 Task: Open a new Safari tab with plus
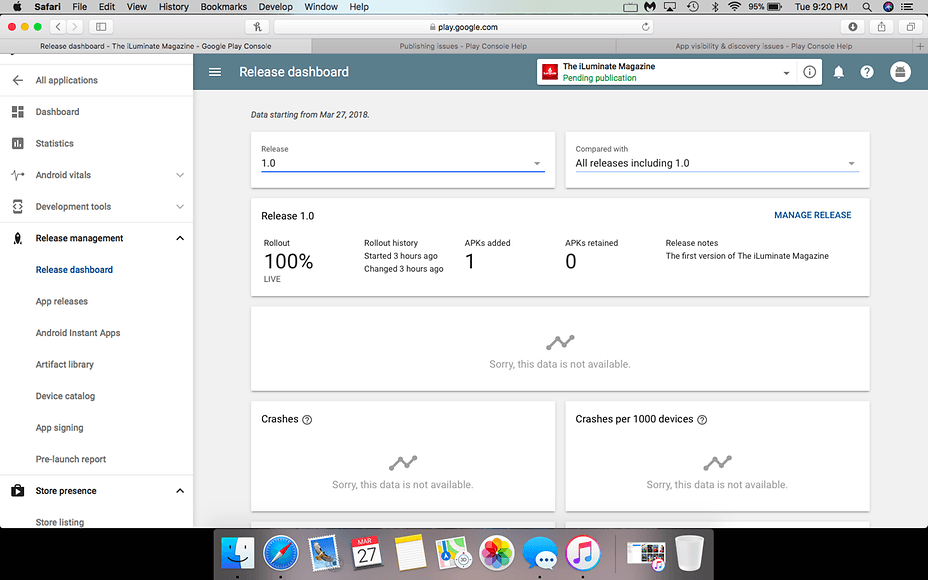pos(920,46)
